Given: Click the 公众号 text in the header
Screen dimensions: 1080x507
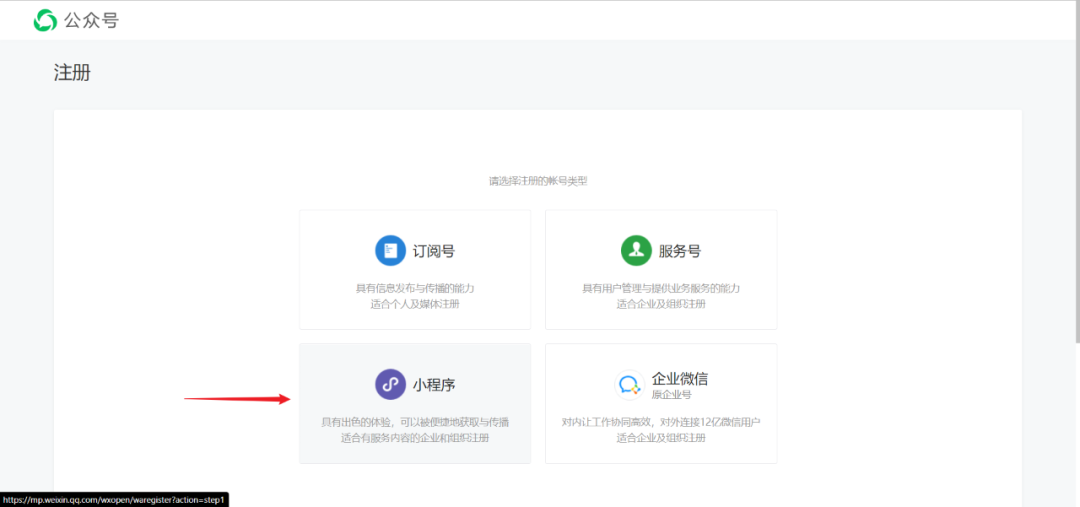Looking at the screenshot, I should (x=92, y=21).
